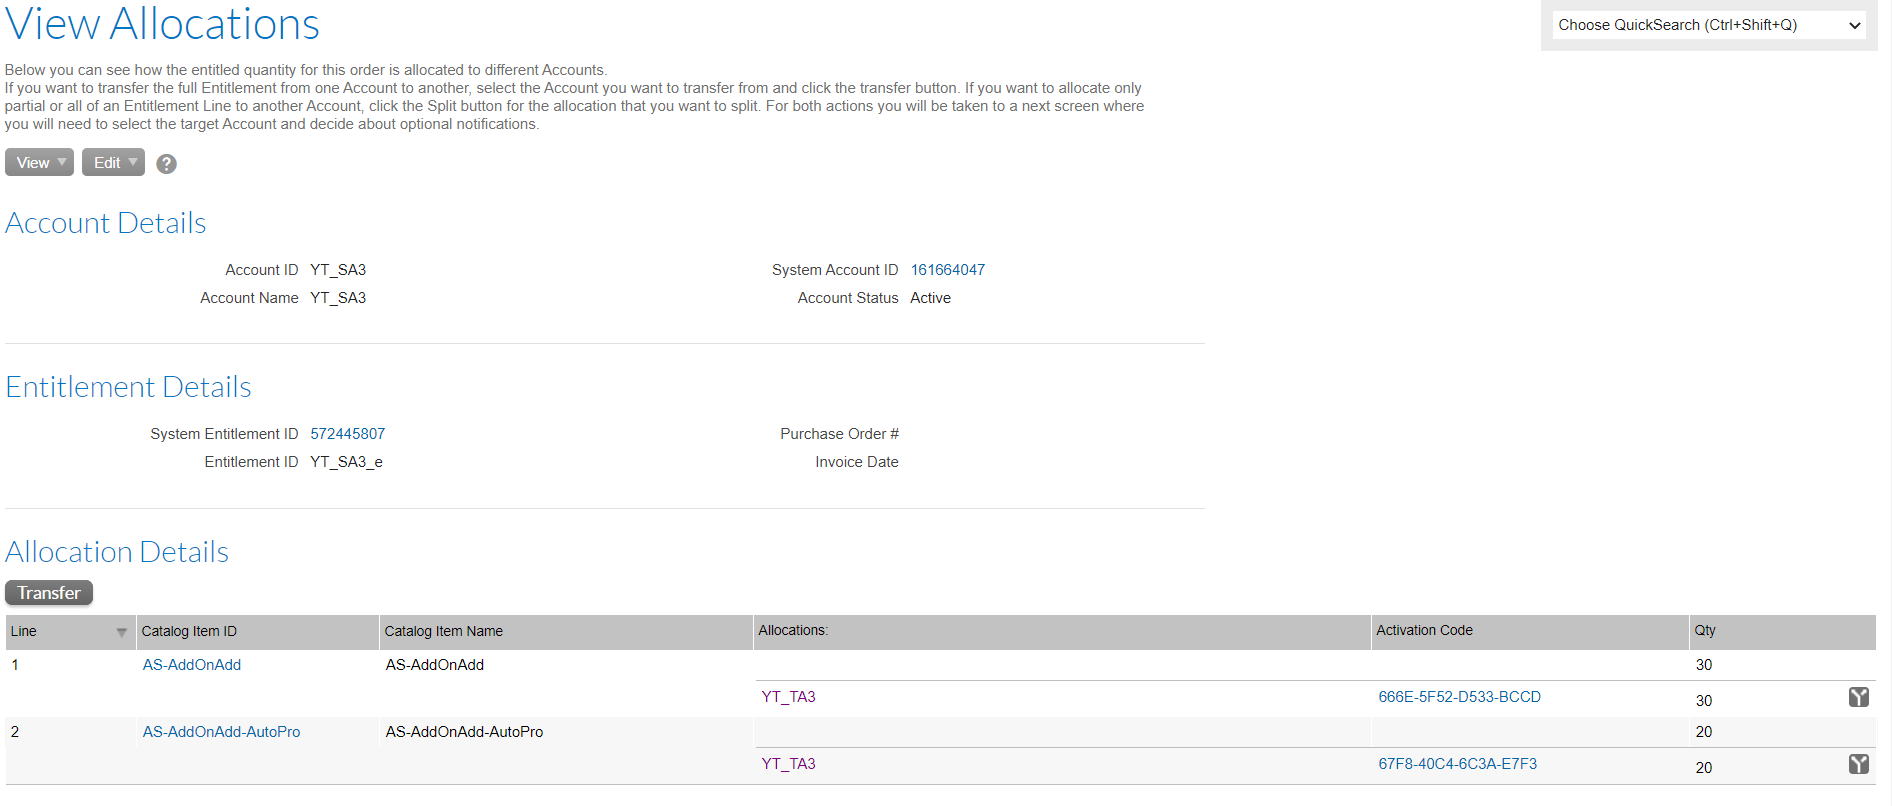
Task: Click the help question mark icon
Action: point(167,164)
